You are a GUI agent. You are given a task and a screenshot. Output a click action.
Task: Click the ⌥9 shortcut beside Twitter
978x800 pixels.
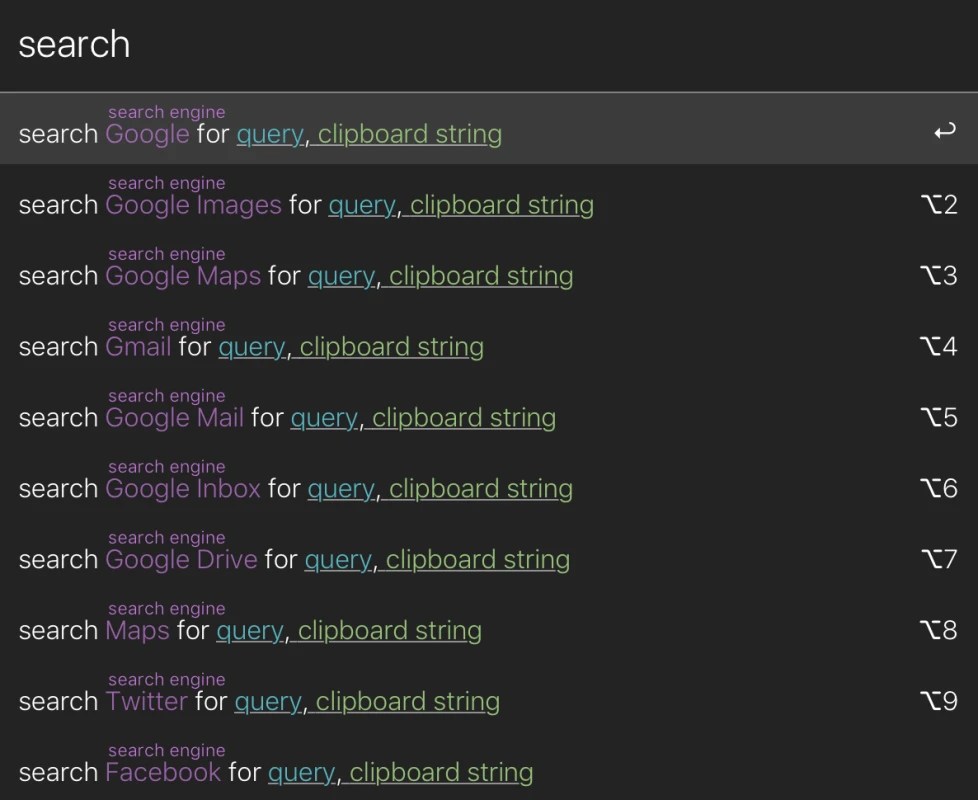tap(940, 701)
